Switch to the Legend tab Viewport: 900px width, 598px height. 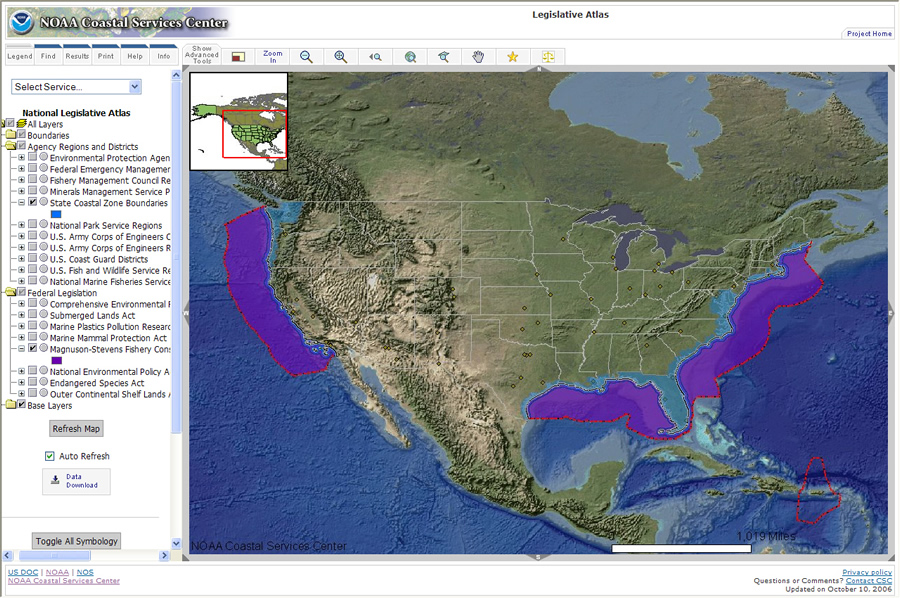tap(20, 55)
